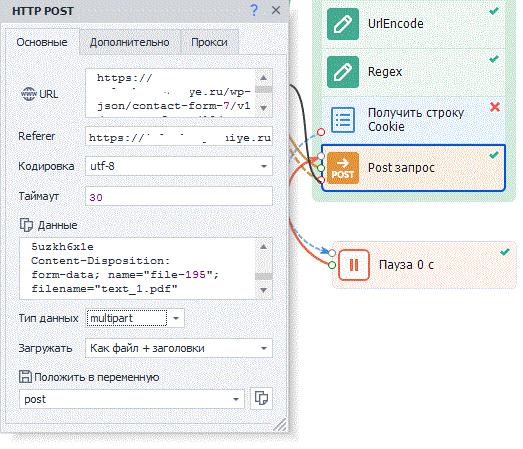Click copy button next to post variable

coord(261,398)
